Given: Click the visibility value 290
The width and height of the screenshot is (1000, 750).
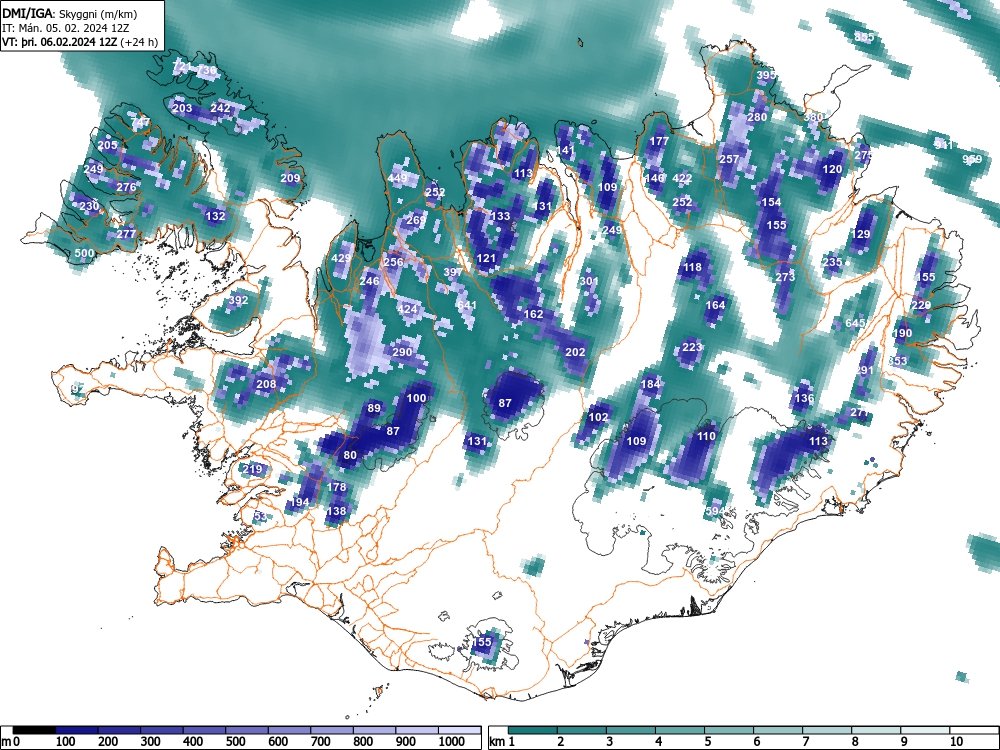Looking at the screenshot, I should coord(402,352).
